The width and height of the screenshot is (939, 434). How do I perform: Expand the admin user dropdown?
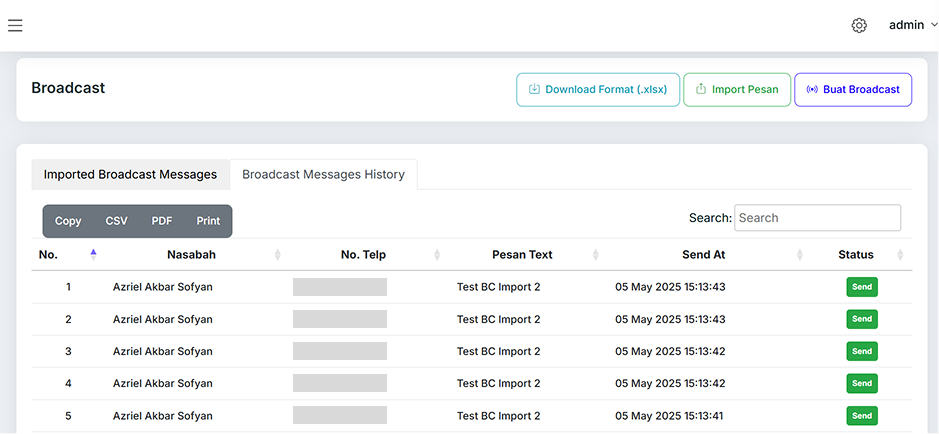click(913, 25)
